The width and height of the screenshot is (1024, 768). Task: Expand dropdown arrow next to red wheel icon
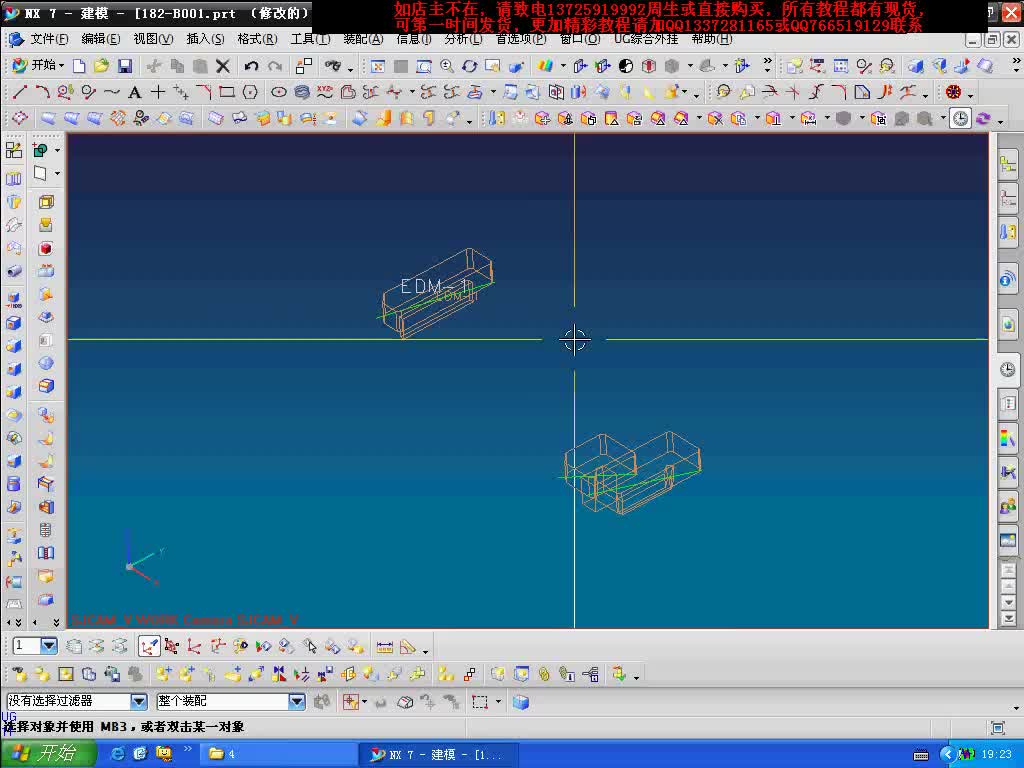point(970,95)
